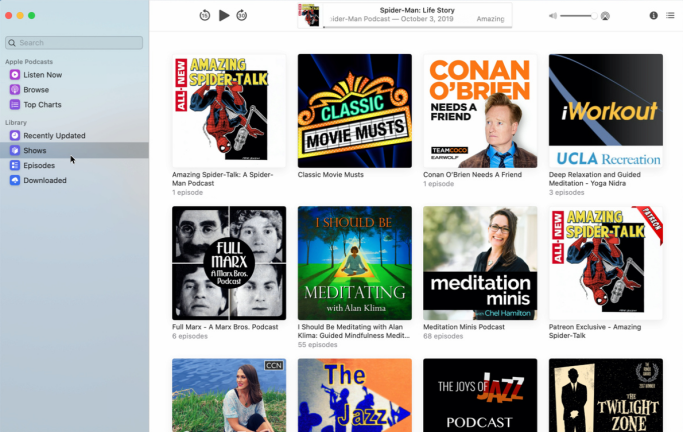
Task: Skip back 15 seconds
Action: 205,16
